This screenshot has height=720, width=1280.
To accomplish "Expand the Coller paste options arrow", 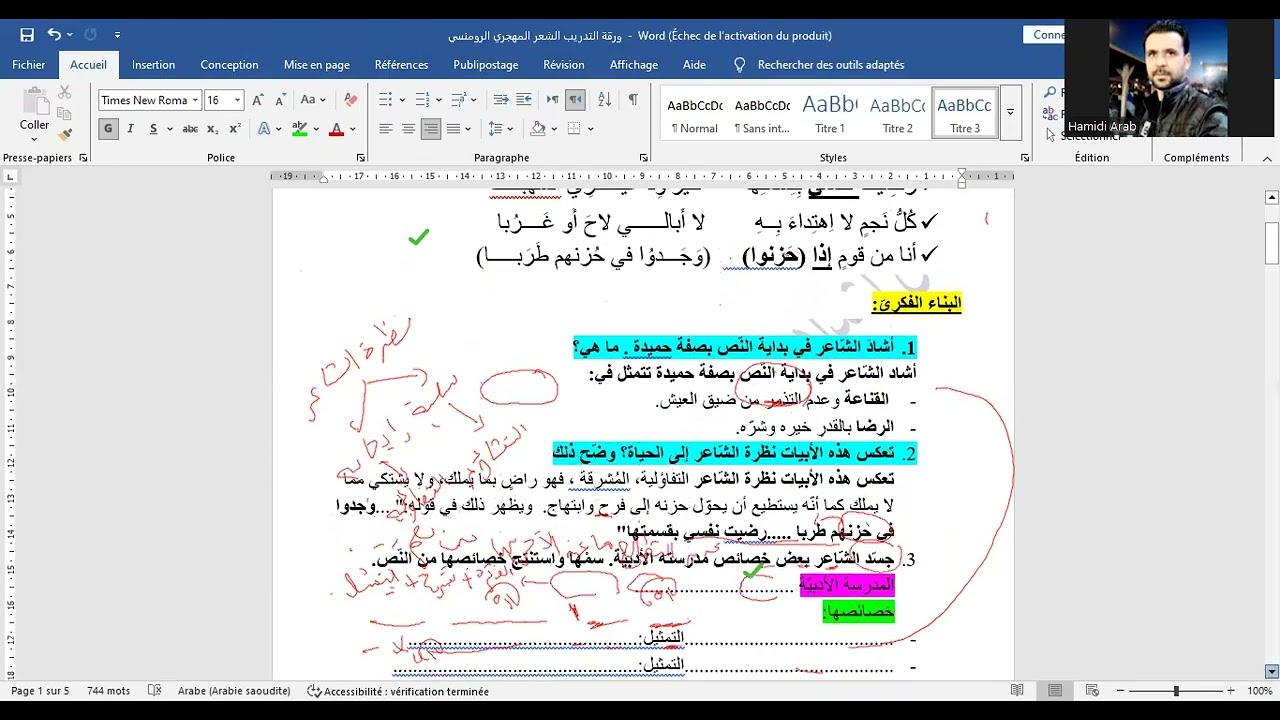I will [x=34, y=138].
